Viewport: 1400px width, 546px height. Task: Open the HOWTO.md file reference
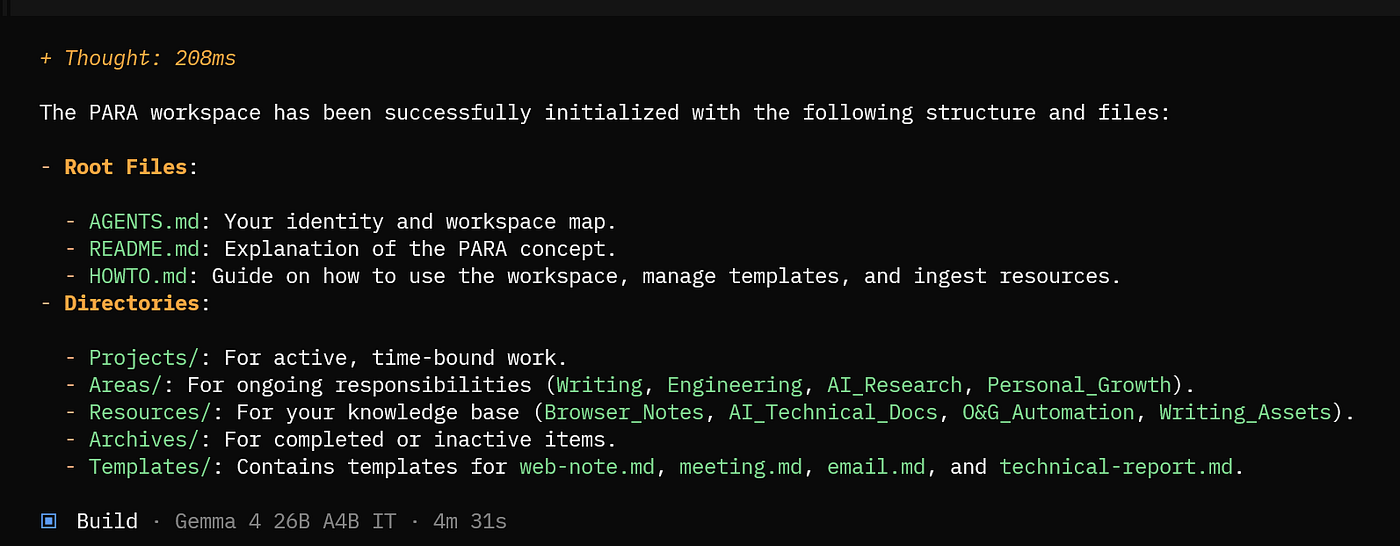tap(138, 276)
